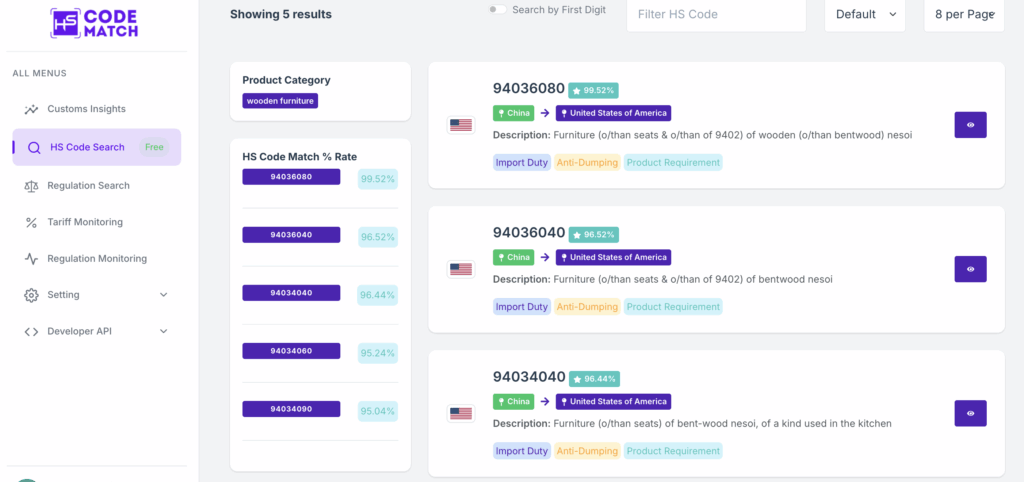This screenshot has height=482, width=1024.
Task: Open the 8 per Page dropdown
Action: click(964, 15)
